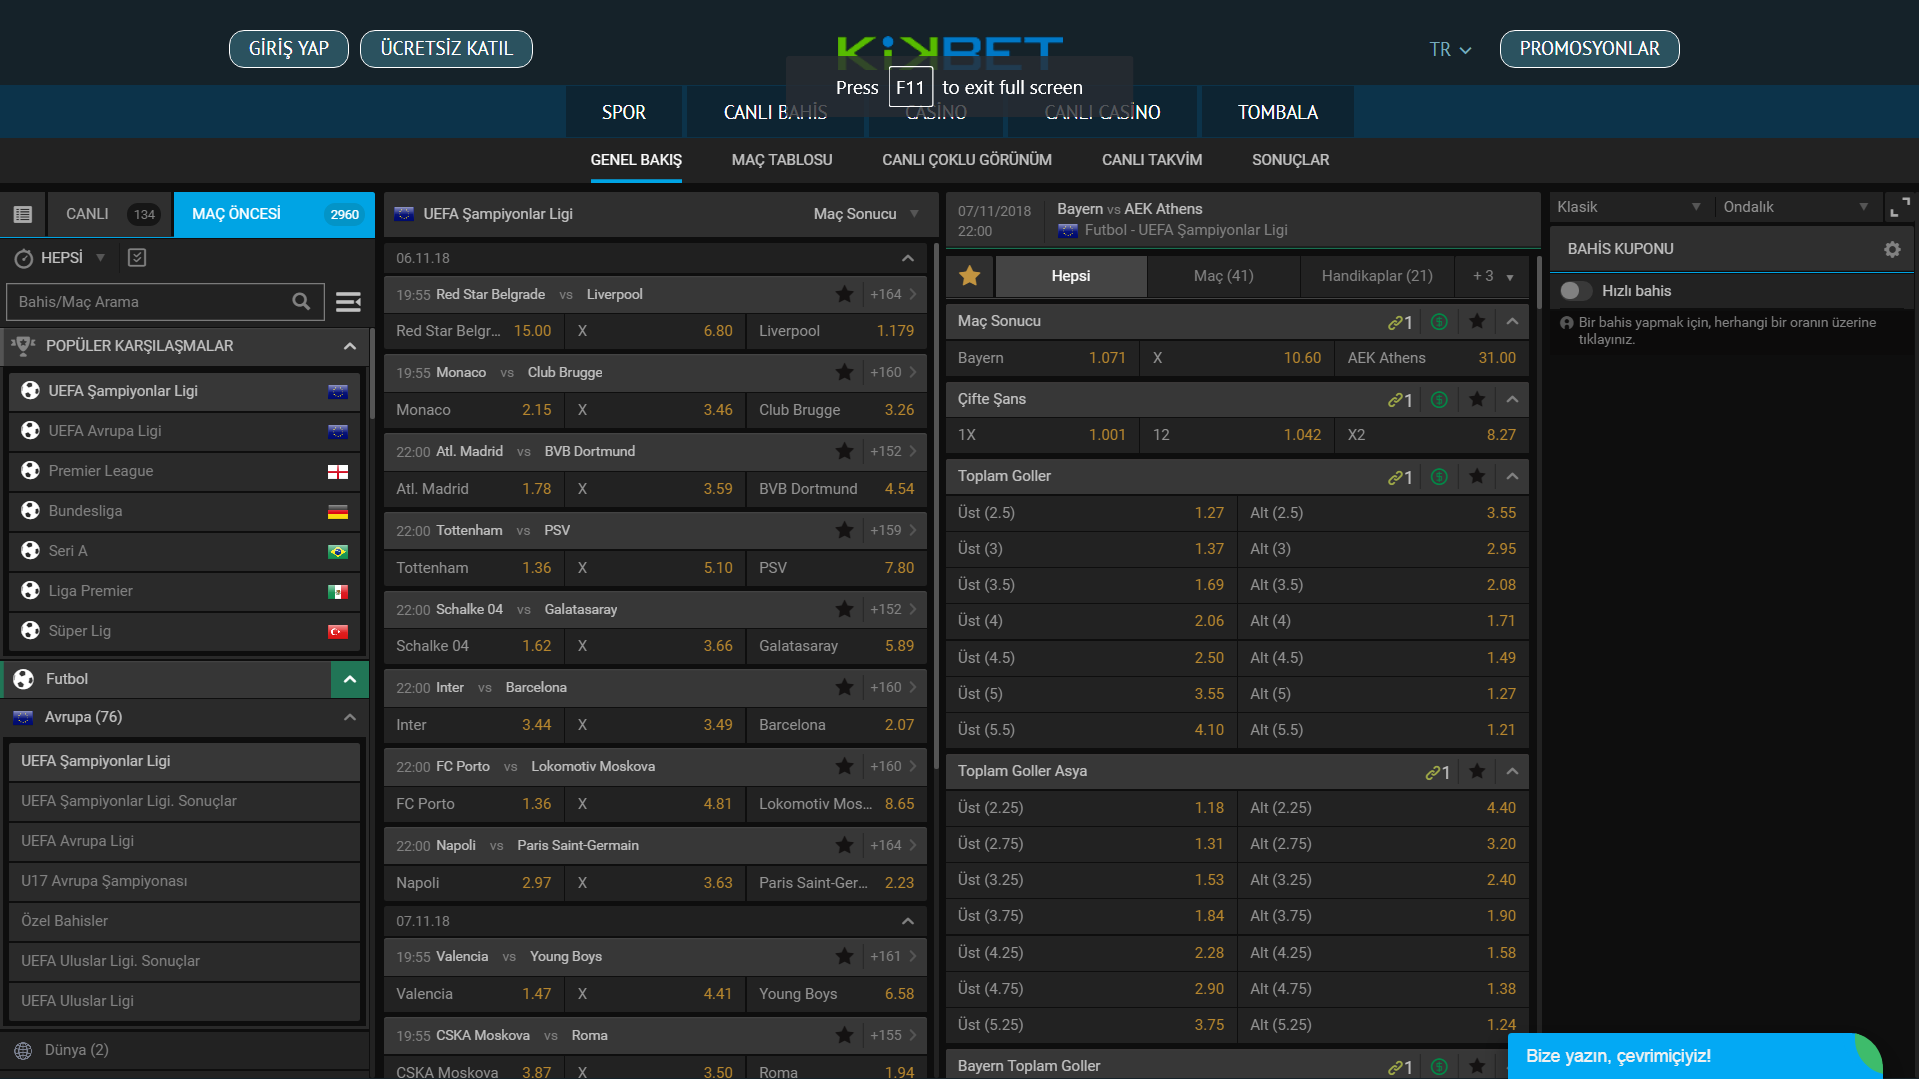
Task: Open more markets +164 for Red Star Belgrade
Action: tap(893, 294)
